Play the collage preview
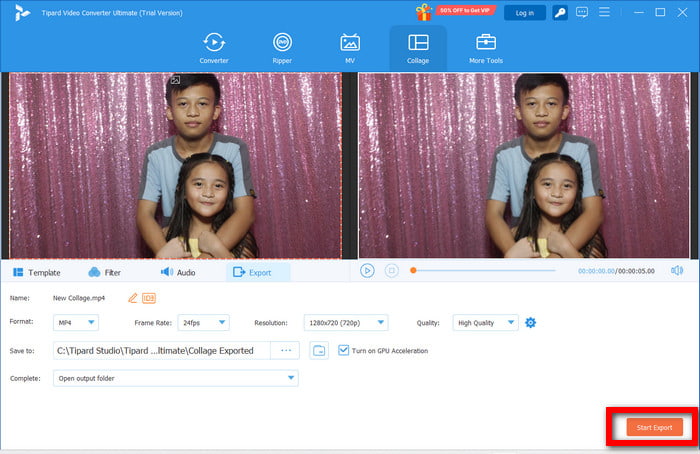This screenshot has width=700, height=454. click(x=367, y=270)
